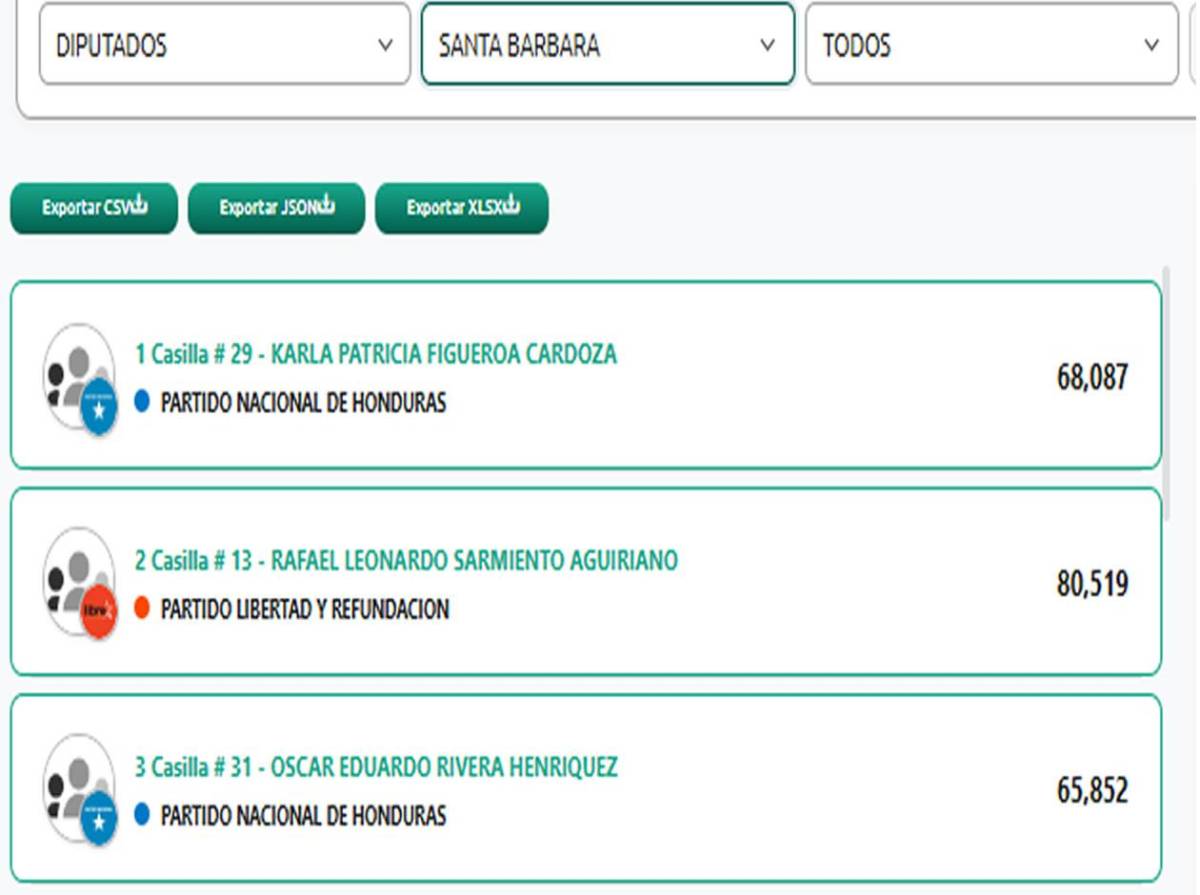Click the orange dot beside Partido Libertad y Refundacion
This screenshot has height=895, width=1200.
[142, 608]
